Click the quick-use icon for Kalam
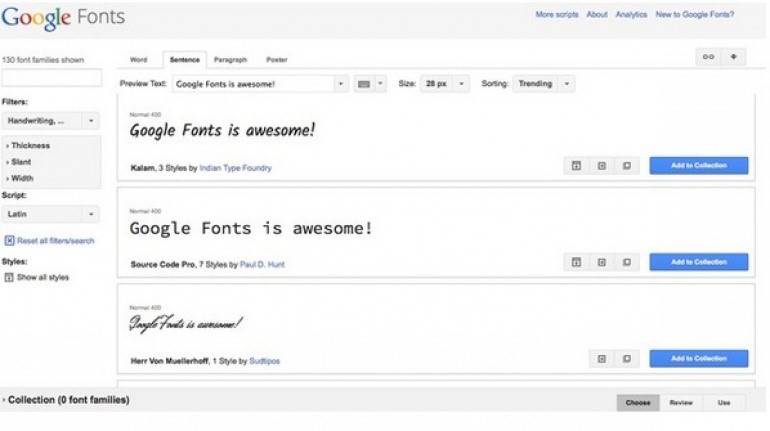Image resolution: width=770 pixels, height=431 pixels. (x=602, y=166)
